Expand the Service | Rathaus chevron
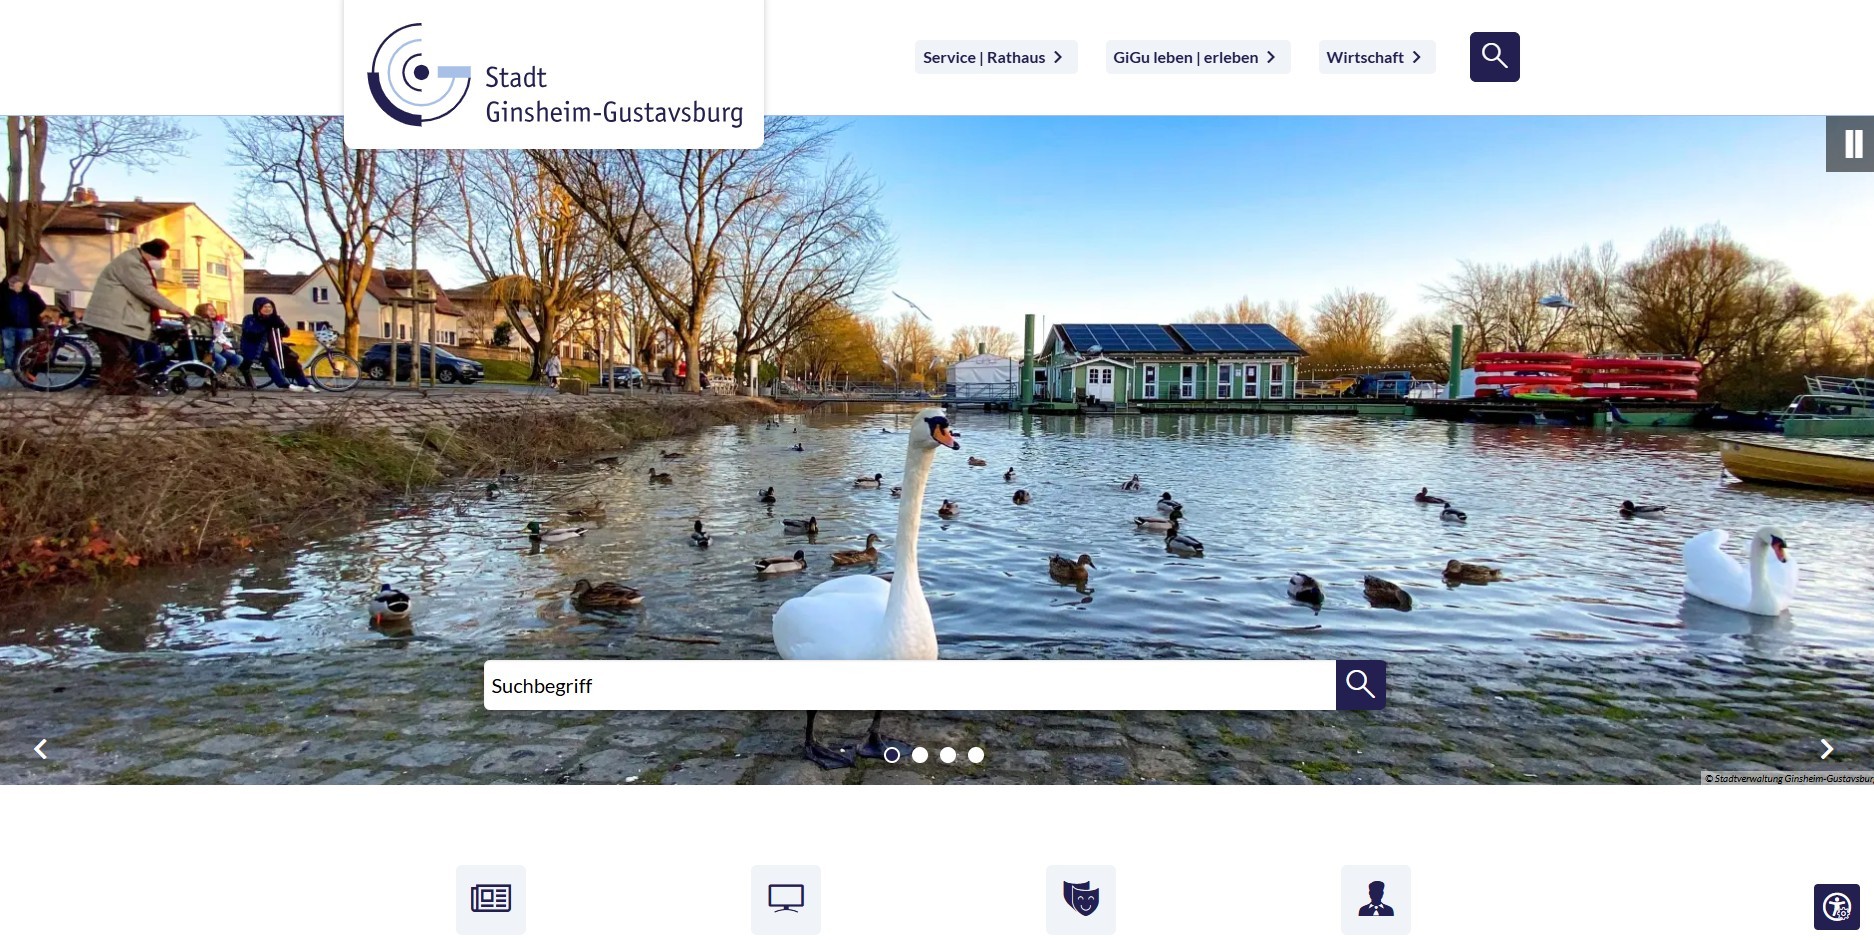This screenshot has width=1874, height=940. [x=1059, y=57]
